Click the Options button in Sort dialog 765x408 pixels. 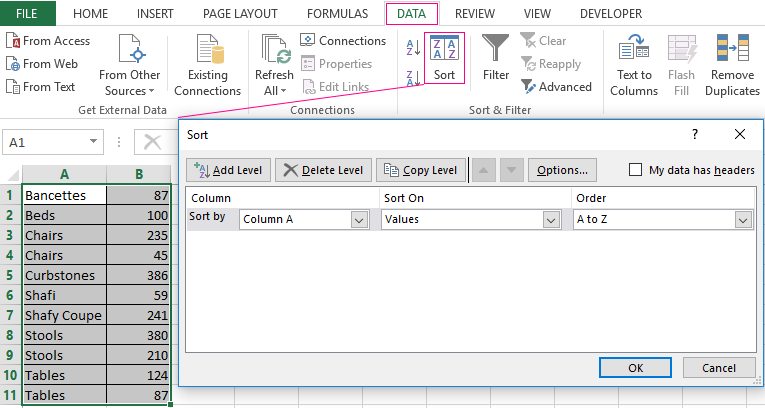click(562, 170)
